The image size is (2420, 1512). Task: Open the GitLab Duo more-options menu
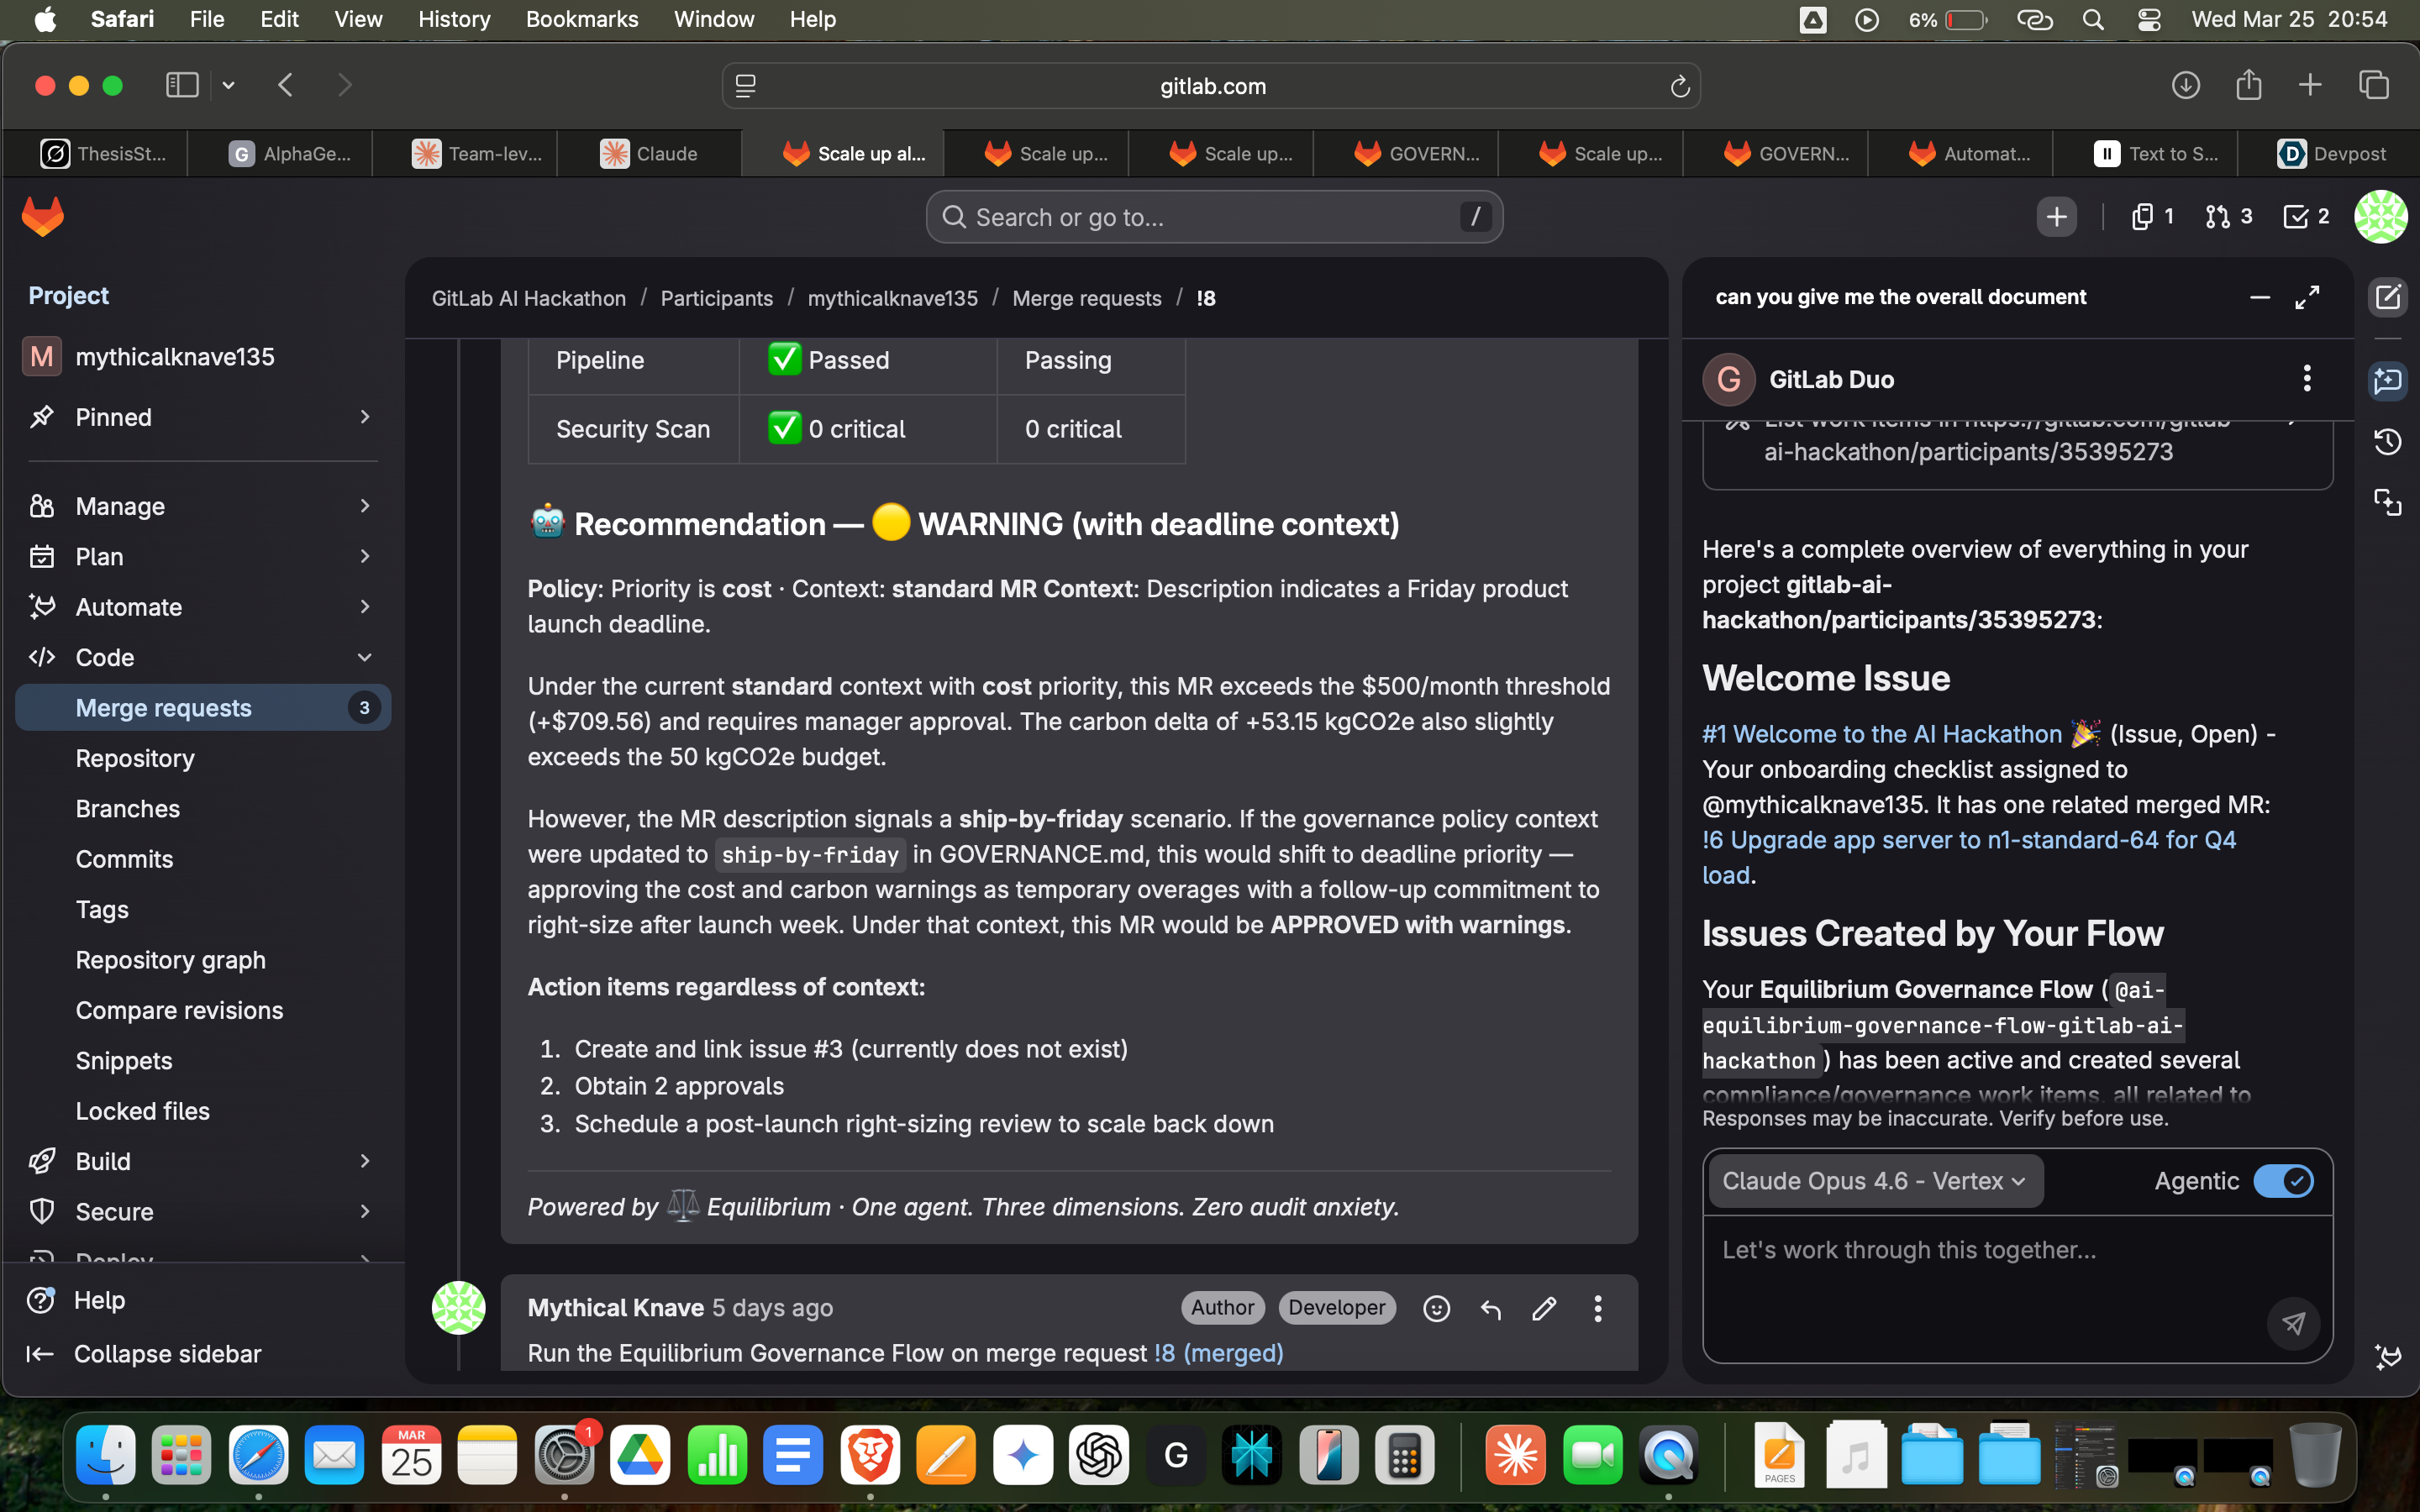[2307, 379]
